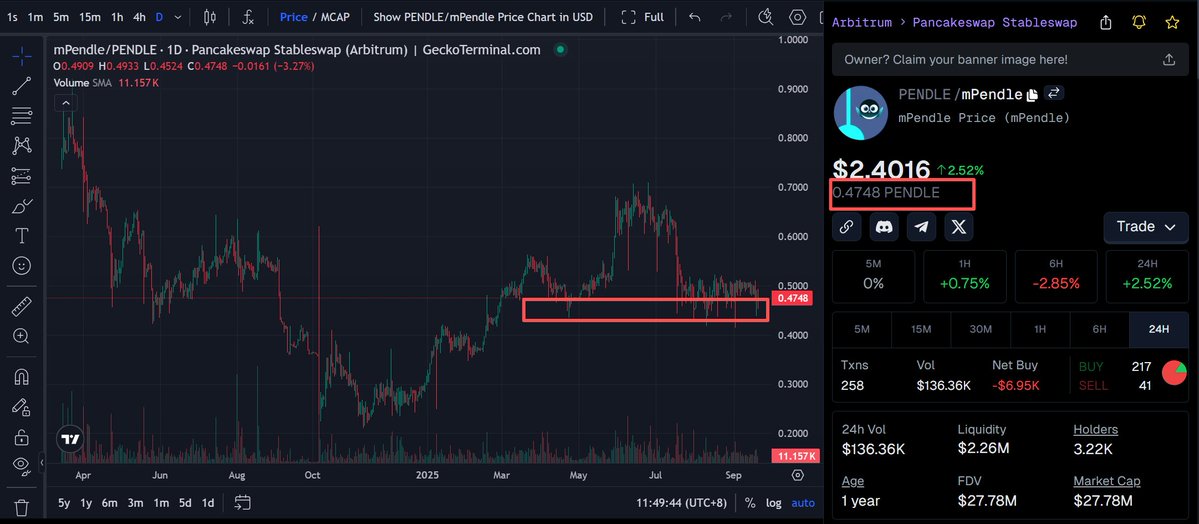Viewport: 1199px width, 524px height.
Task: Select the 1H stats tab
Action: pyautogui.click(x=1040, y=329)
